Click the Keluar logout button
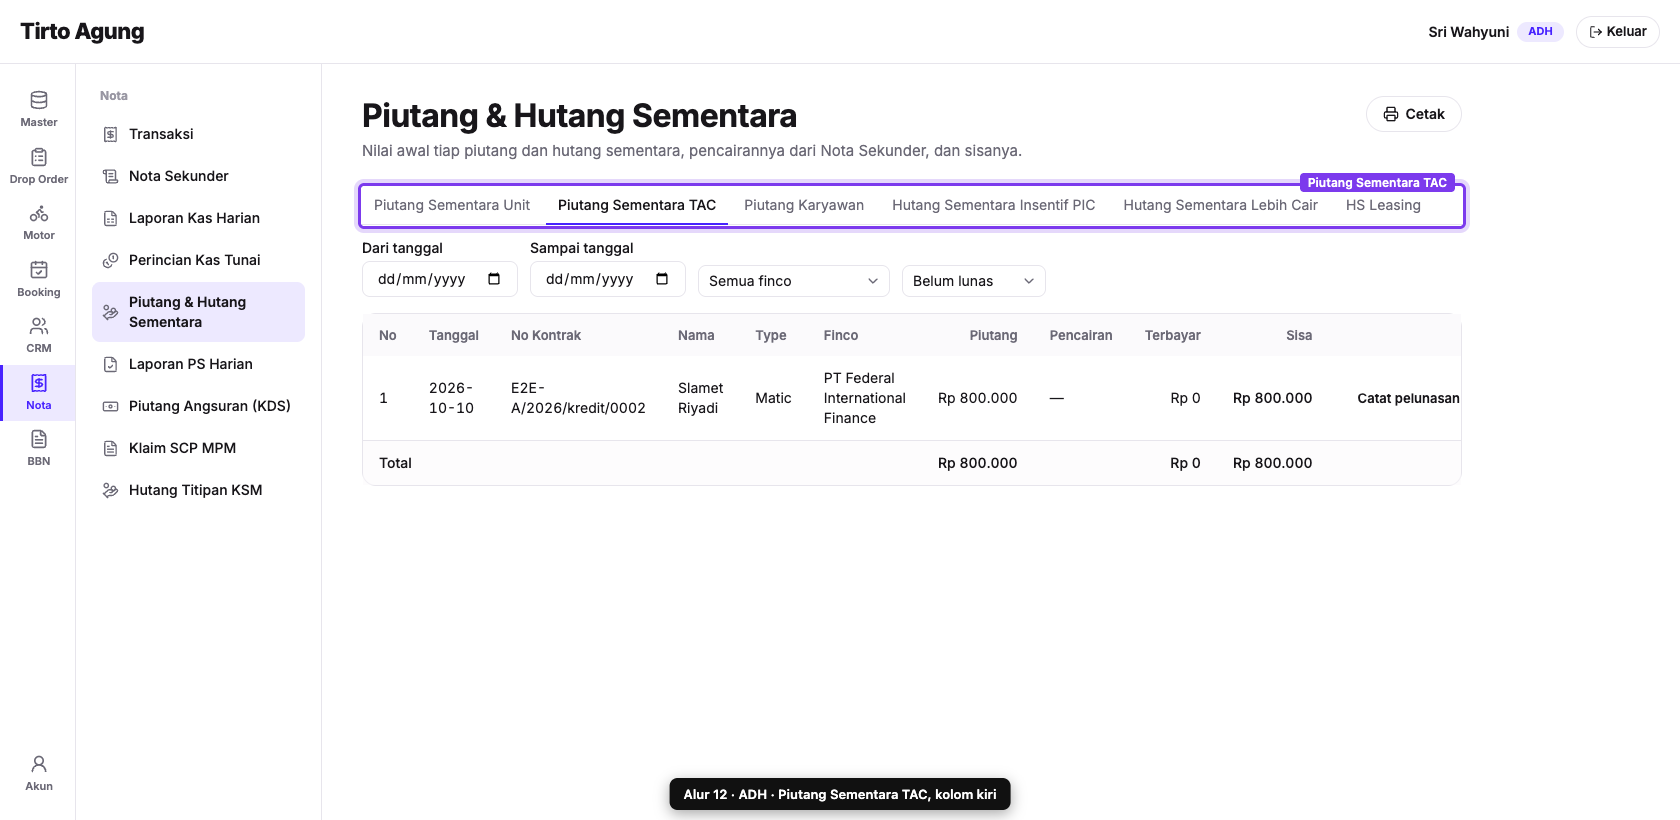This screenshot has height=820, width=1680. (x=1618, y=32)
